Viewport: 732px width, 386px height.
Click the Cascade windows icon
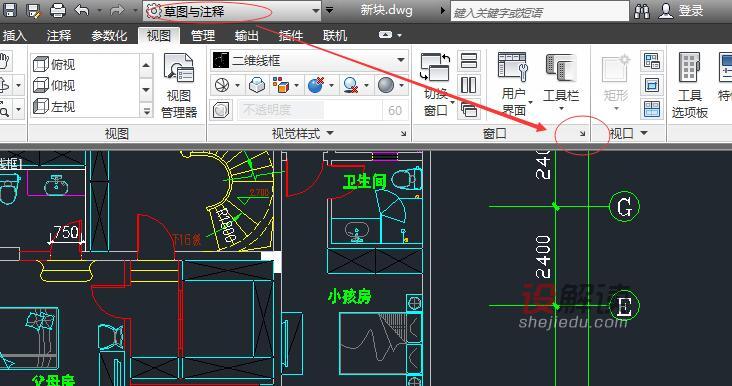pyautogui.click(x=469, y=110)
